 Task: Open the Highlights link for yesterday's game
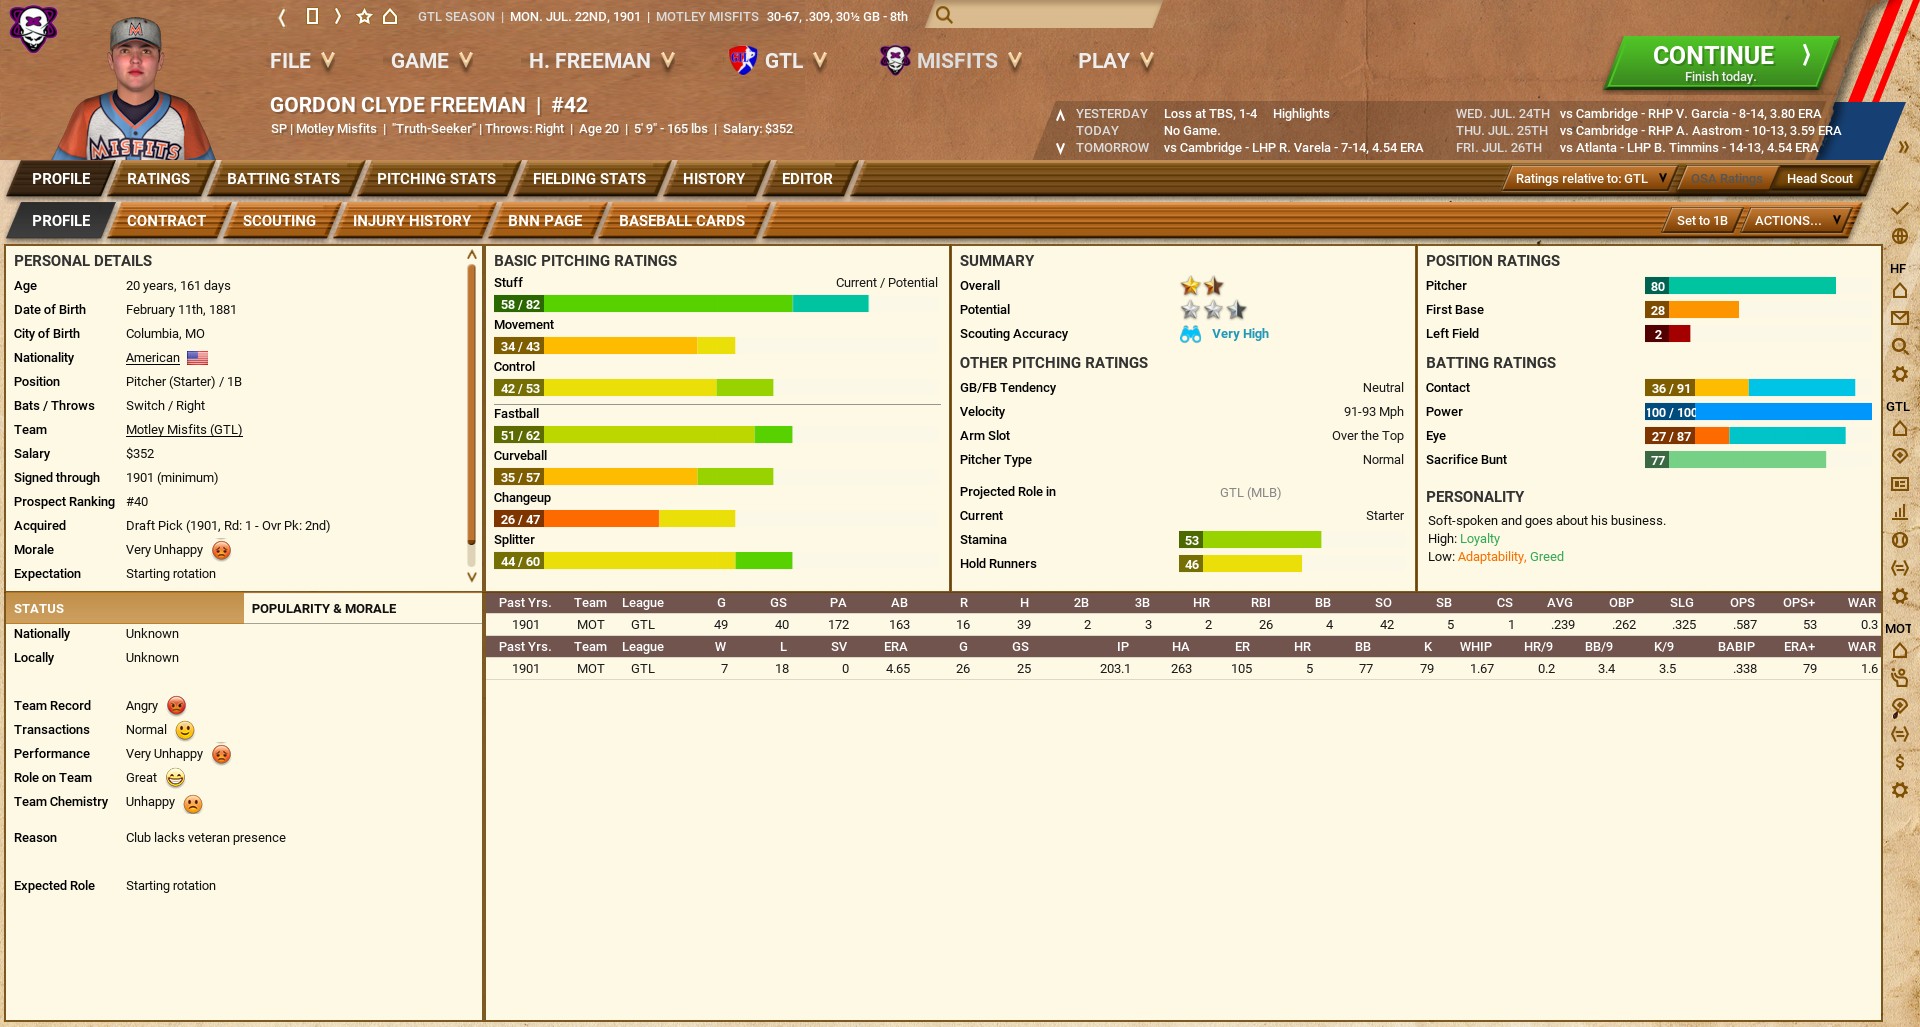(1301, 114)
